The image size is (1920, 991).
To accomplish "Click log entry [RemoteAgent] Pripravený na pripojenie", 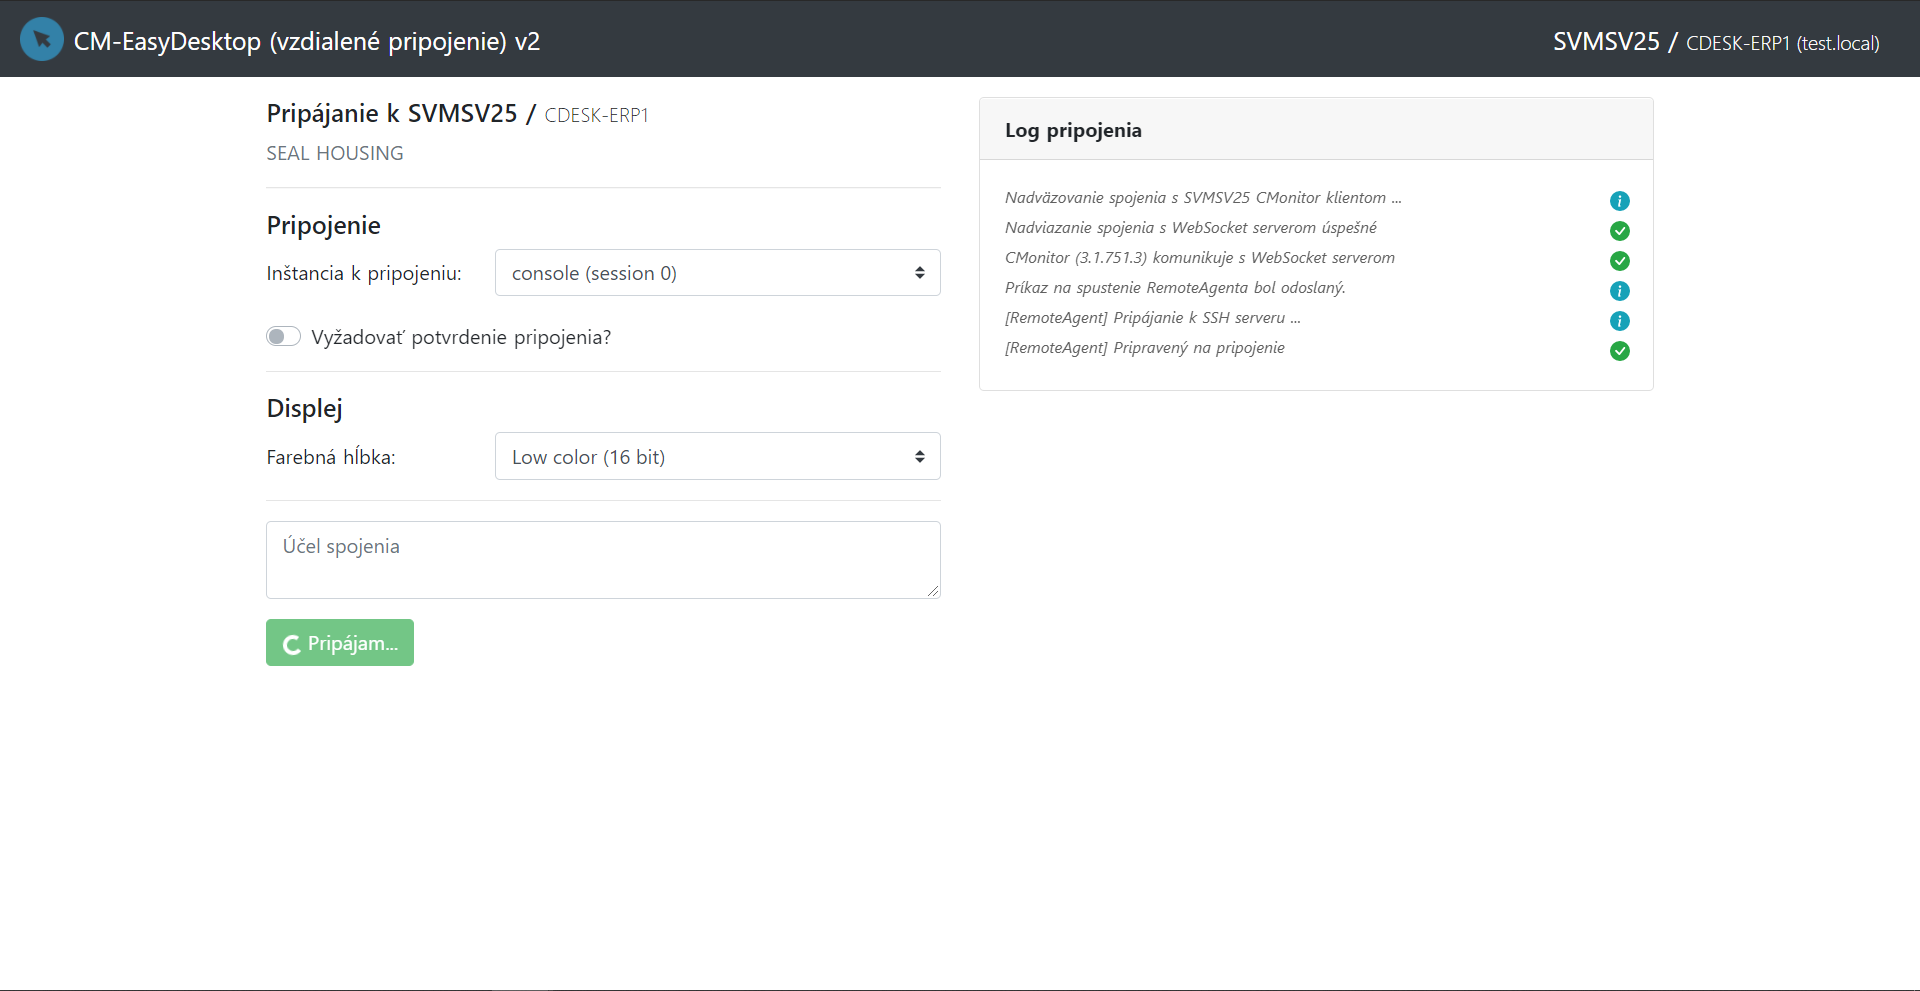I will click(1145, 348).
